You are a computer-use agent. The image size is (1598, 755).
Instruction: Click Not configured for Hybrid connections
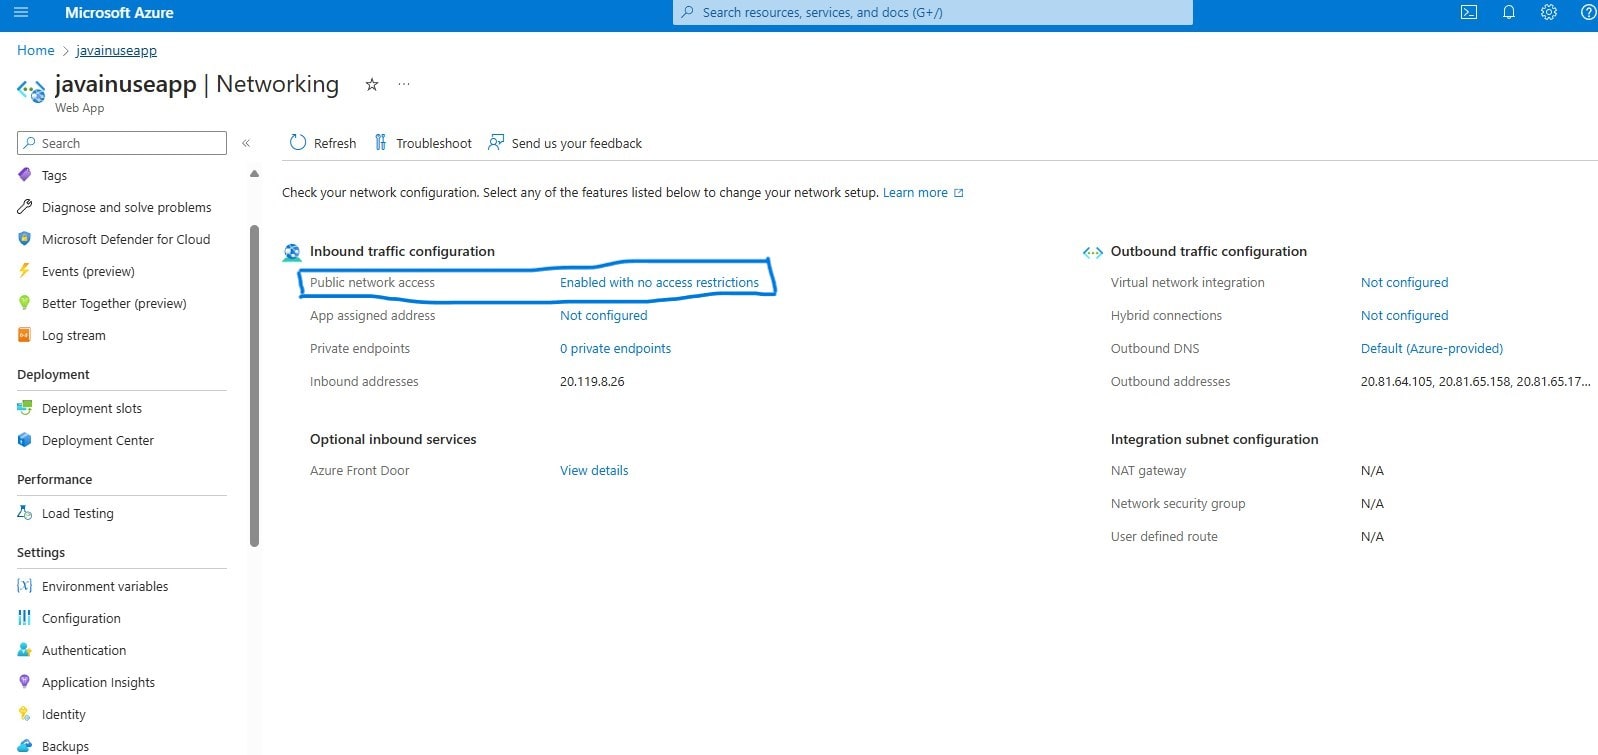point(1404,315)
